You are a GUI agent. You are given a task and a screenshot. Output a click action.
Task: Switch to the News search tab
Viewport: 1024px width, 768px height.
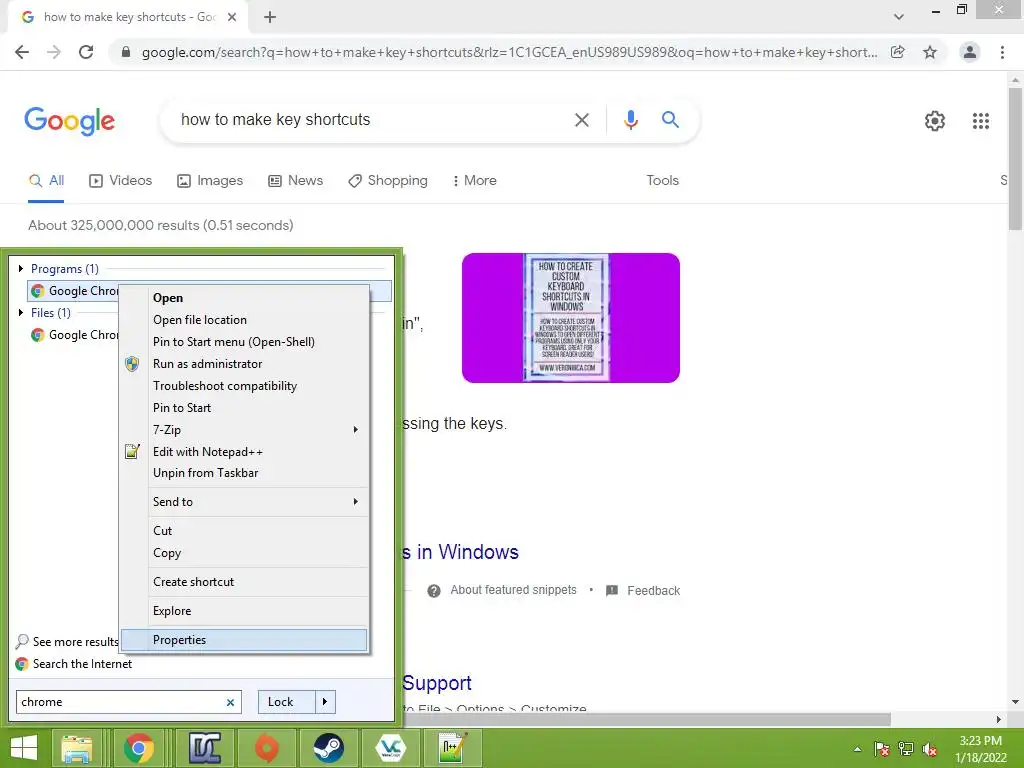click(x=295, y=180)
